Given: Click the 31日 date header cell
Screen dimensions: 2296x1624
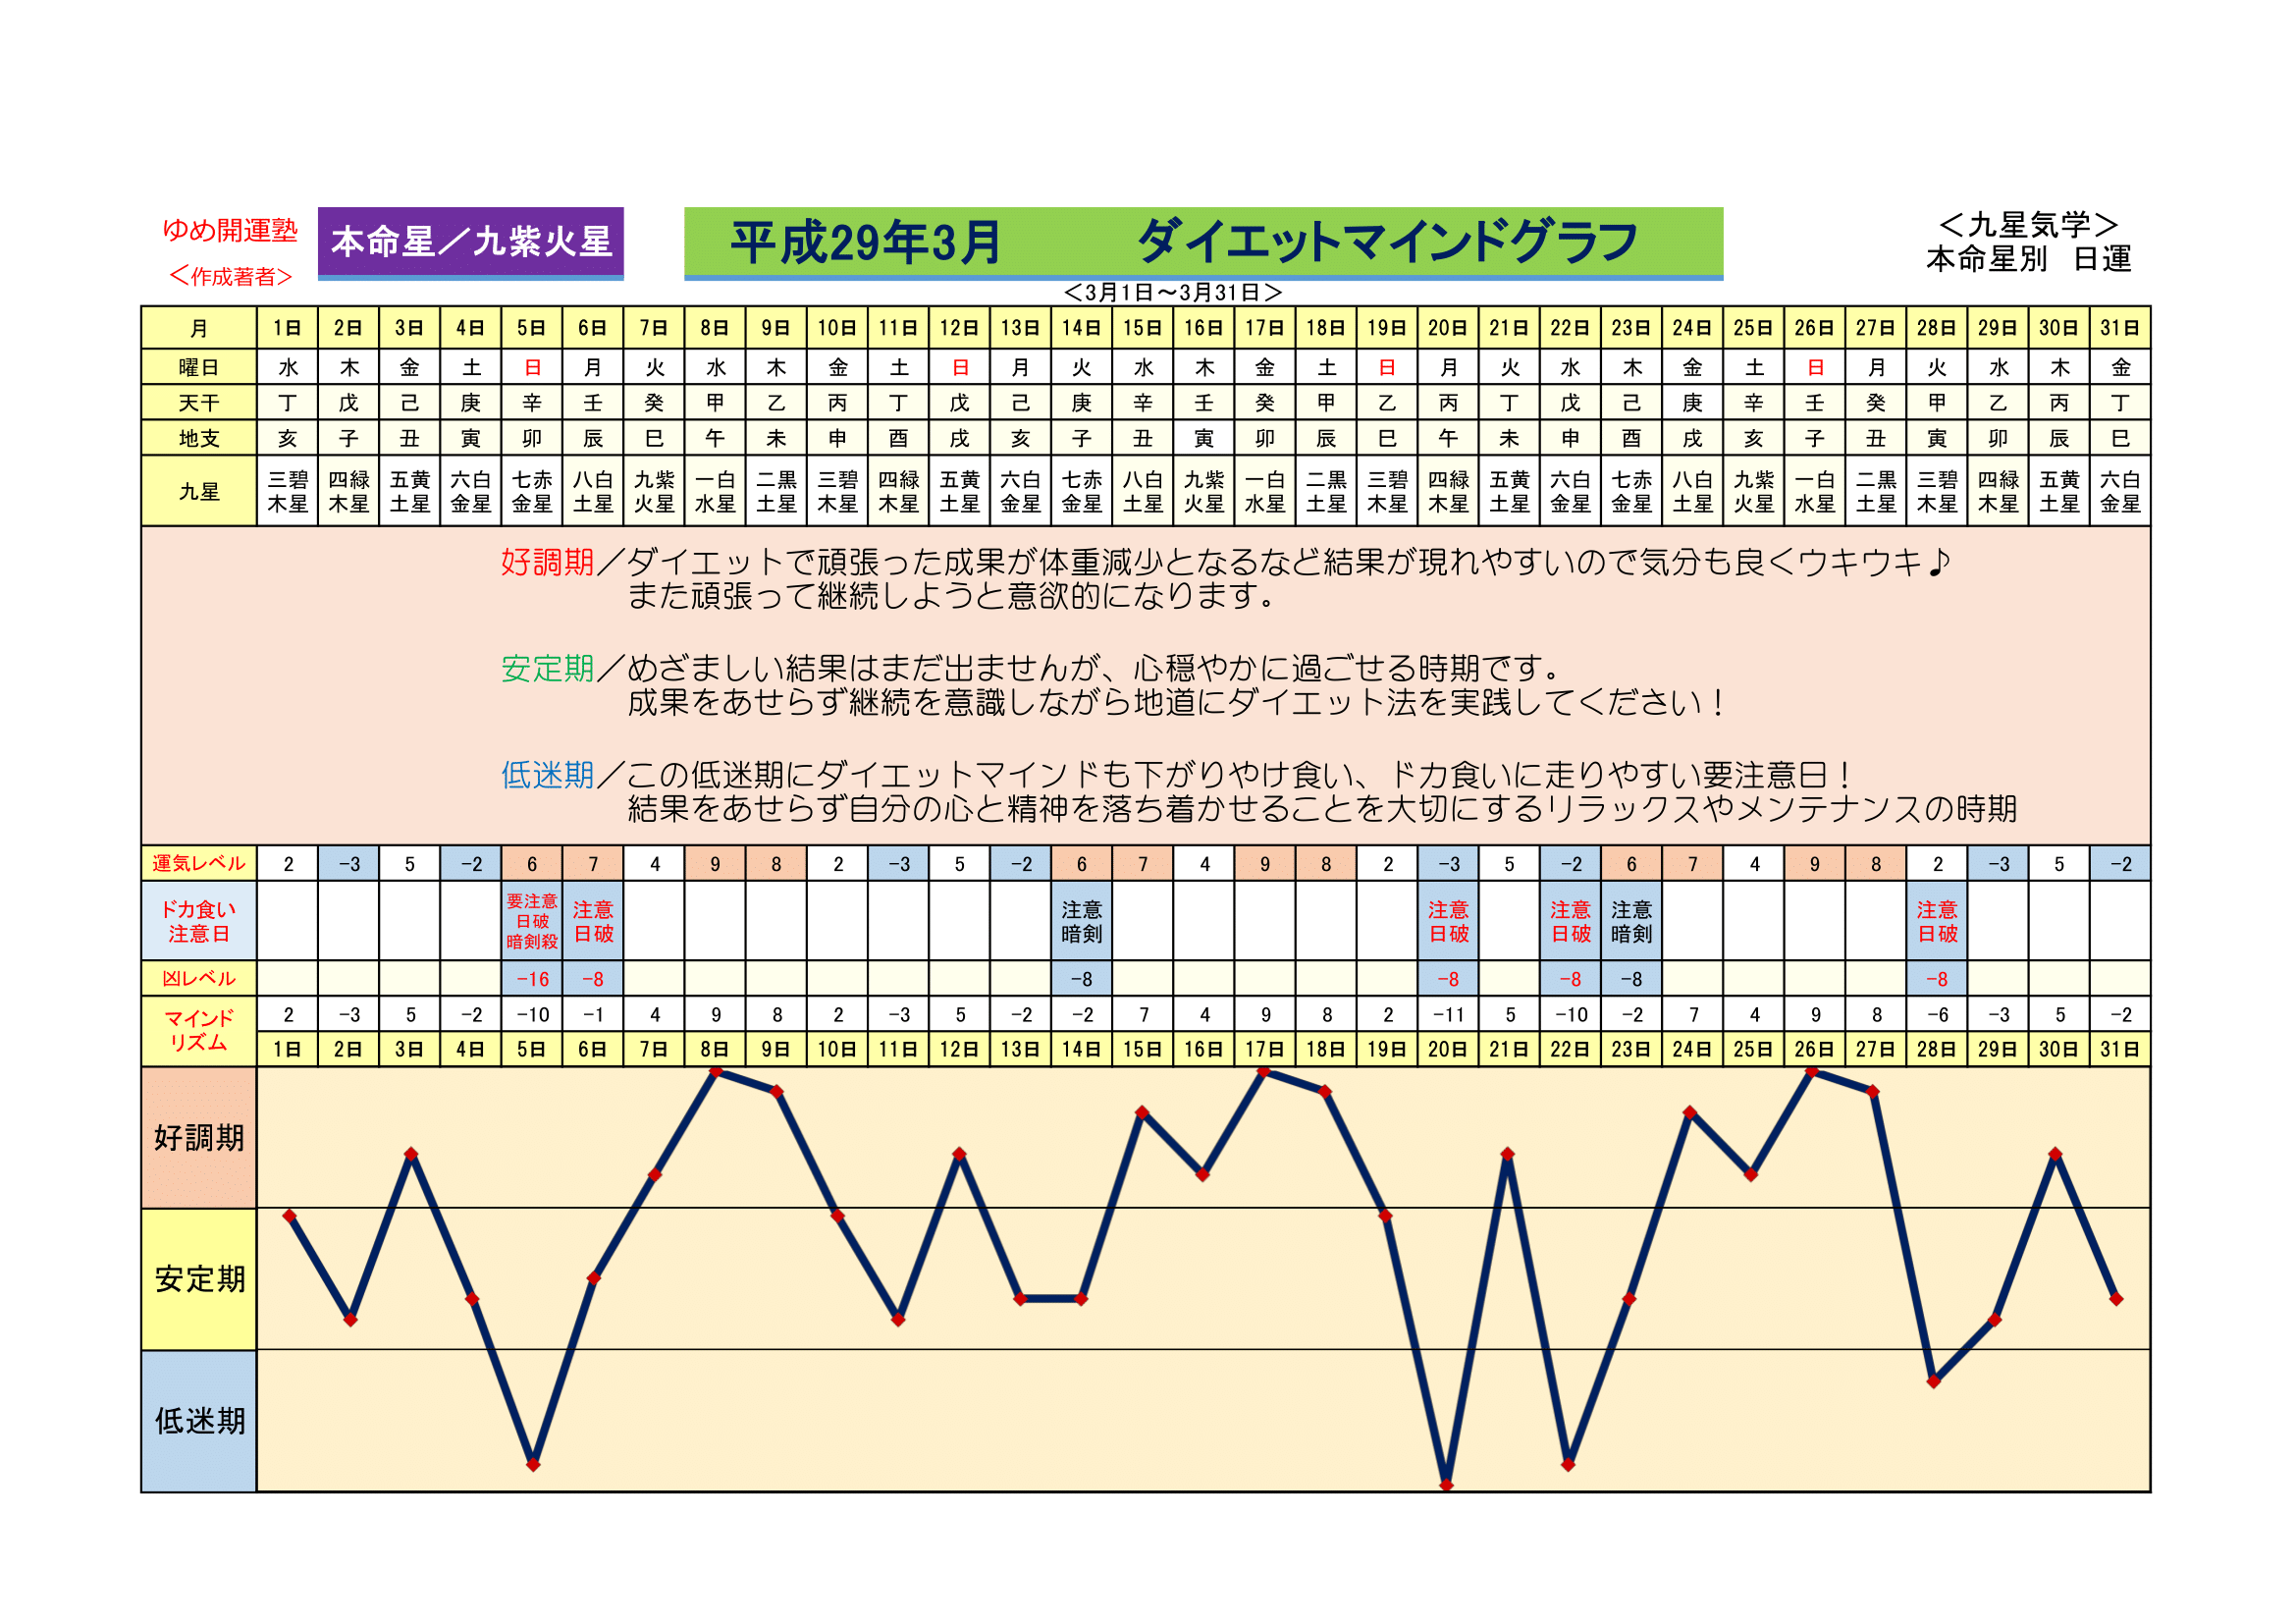Looking at the screenshot, I should pyautogui.click(x=2119, y=328).
